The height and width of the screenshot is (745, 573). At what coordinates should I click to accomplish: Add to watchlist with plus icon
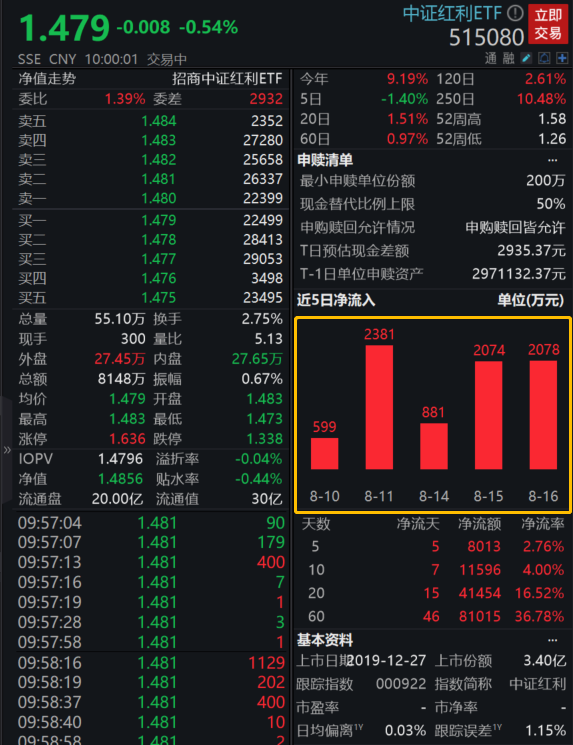[562, 58]
